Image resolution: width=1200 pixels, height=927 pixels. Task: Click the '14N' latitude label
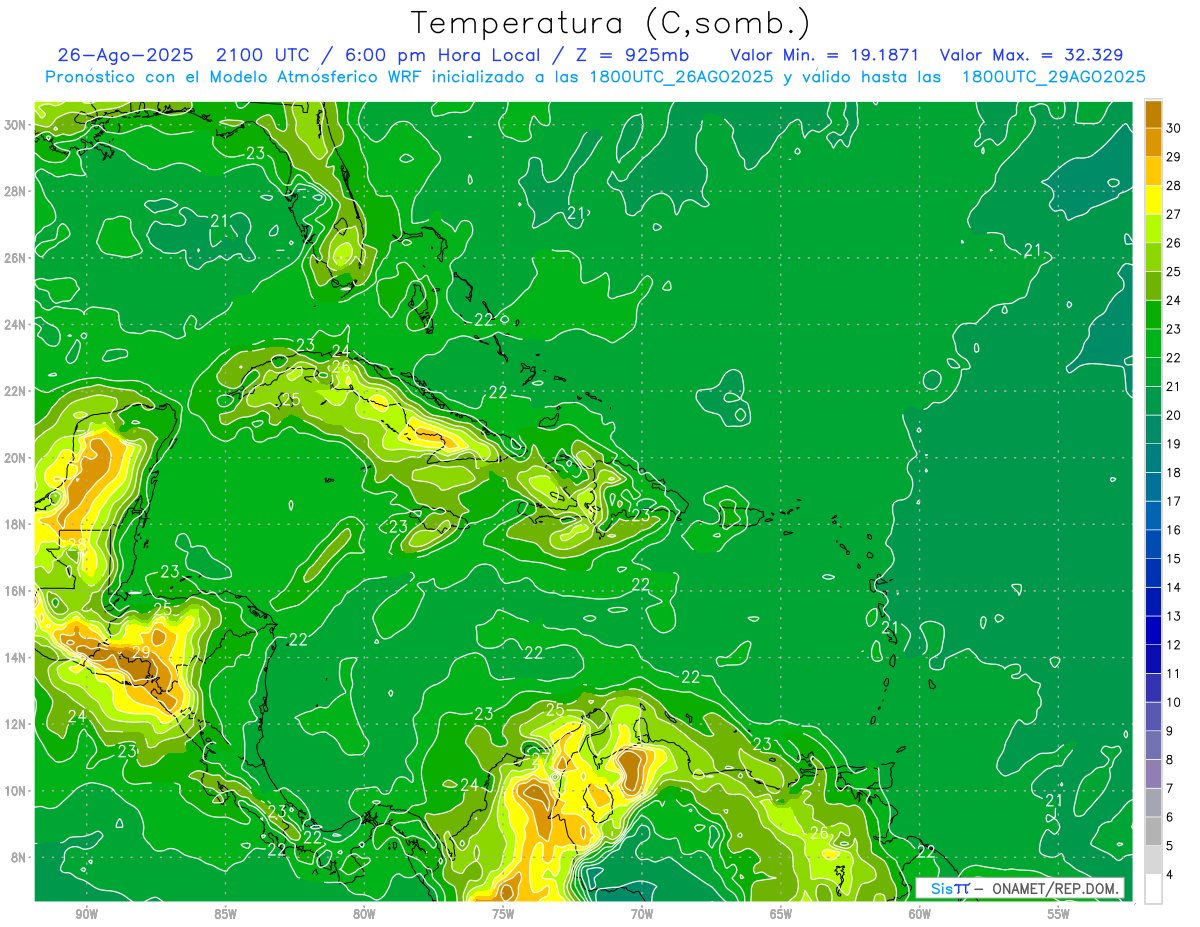(x=15, y=658)
